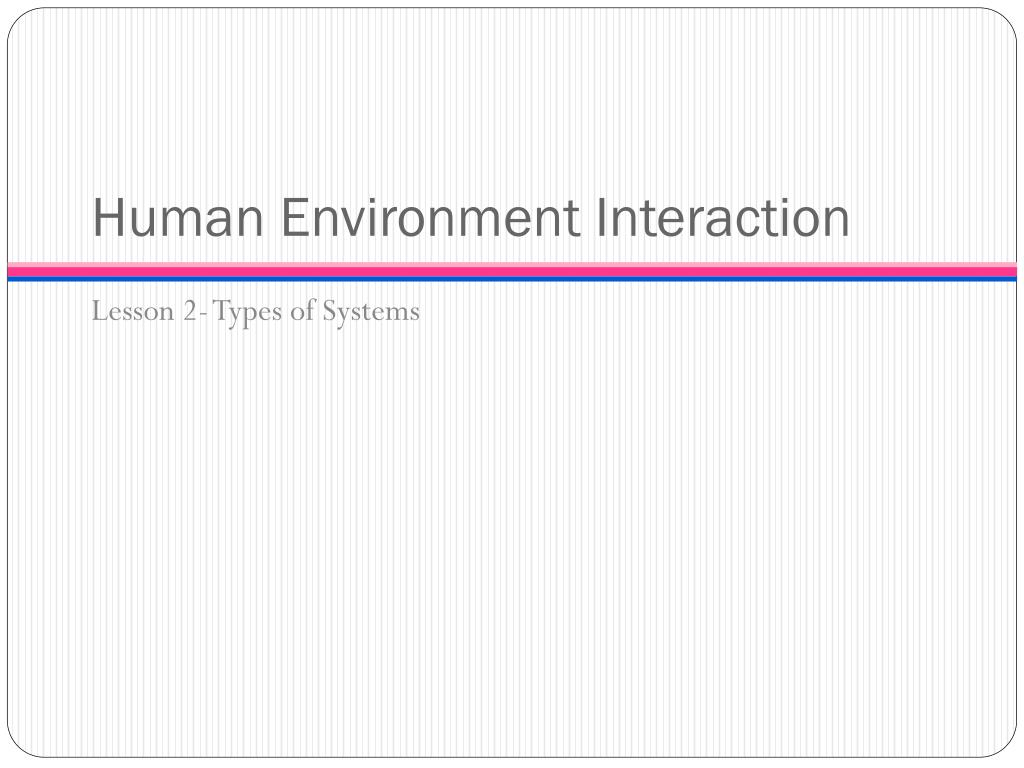Click the word 'Types' in the subtitle
The height and width of the screenshot is (768, 1024).
tap(248, 313)
